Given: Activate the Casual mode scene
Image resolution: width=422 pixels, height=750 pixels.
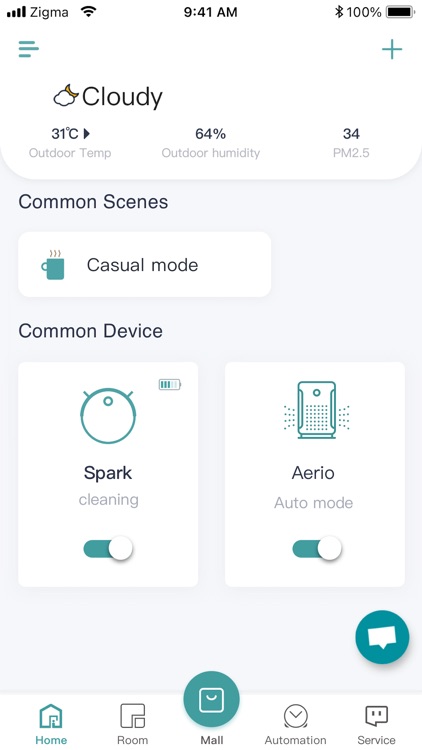Looking at the screenshot, I should tap(144, 265).
